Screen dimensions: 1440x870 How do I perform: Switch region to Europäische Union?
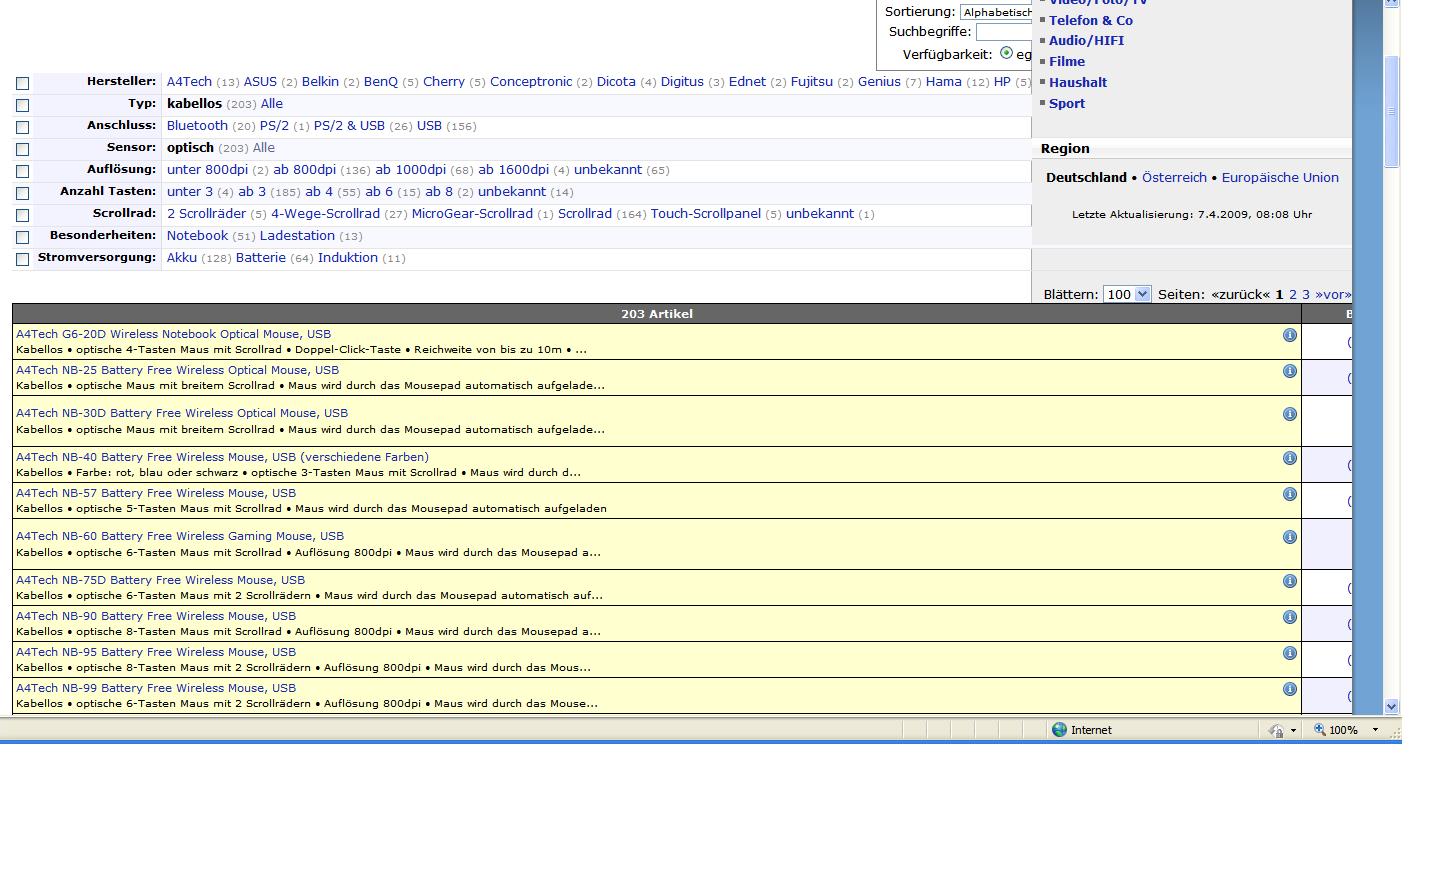(x=1280, y=177)
